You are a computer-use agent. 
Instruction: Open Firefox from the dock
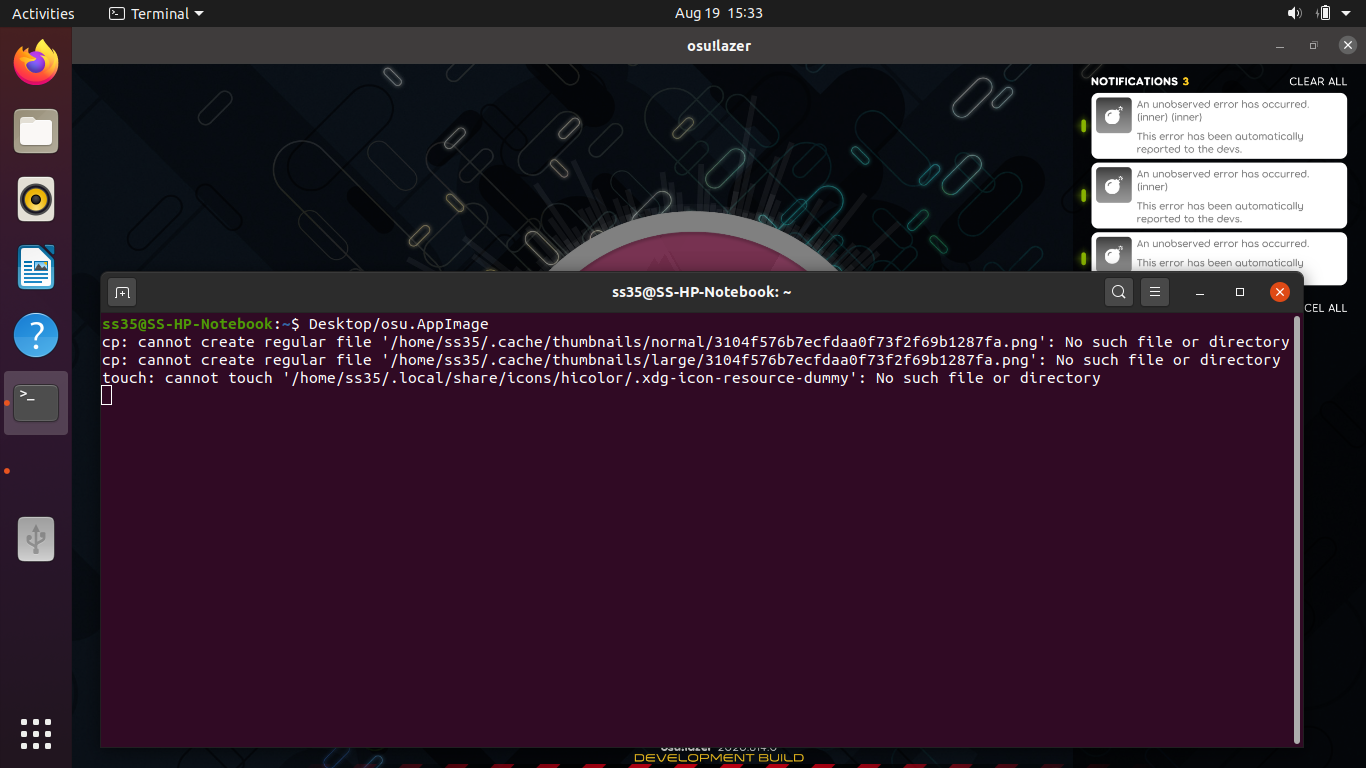(36, 63)
